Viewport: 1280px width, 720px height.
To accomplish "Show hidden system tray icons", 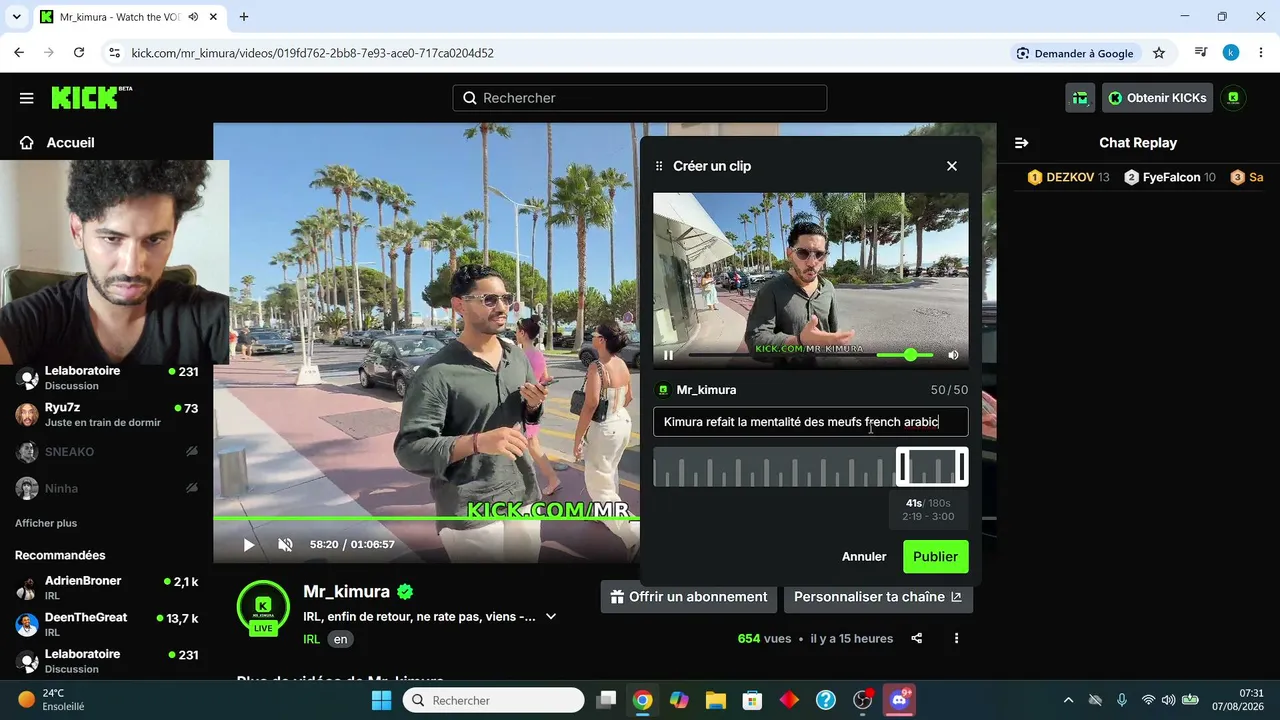I will coord(1068,700).
